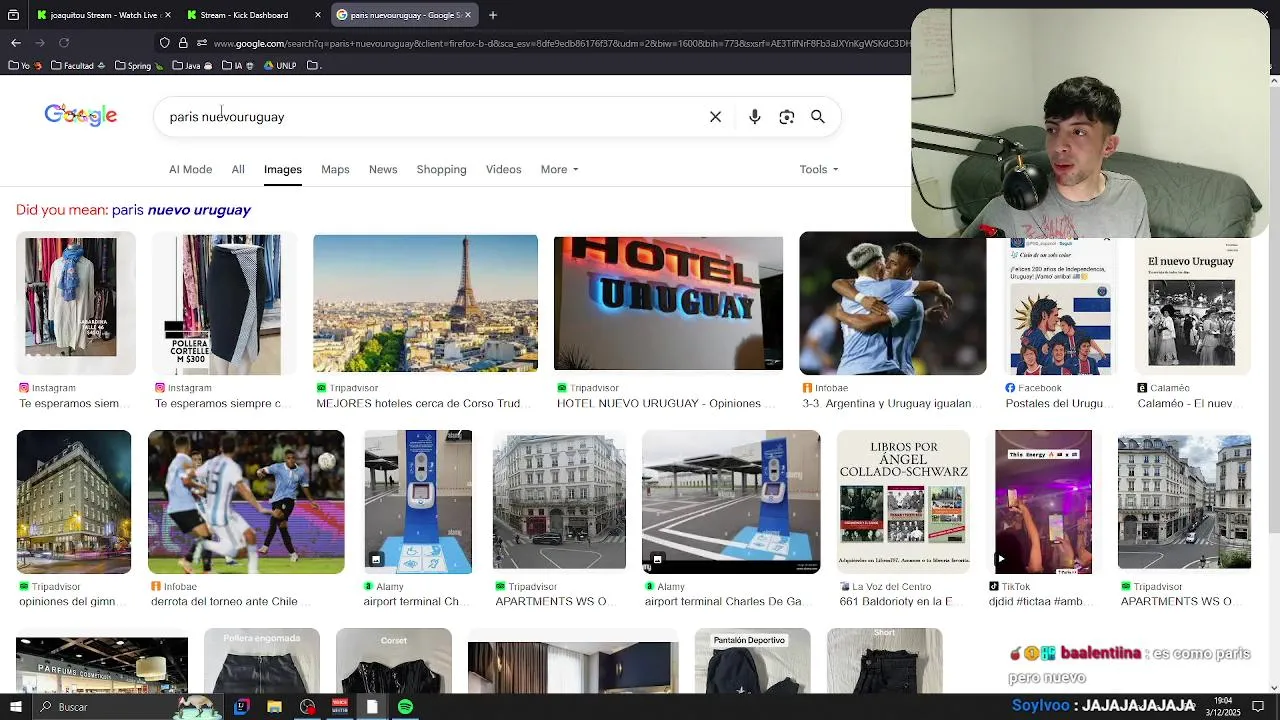Open the Libros por Ángel Collado-Schwarz thumbnail
The width and height of the screenshot is (1280, 720).
(903, 502)
